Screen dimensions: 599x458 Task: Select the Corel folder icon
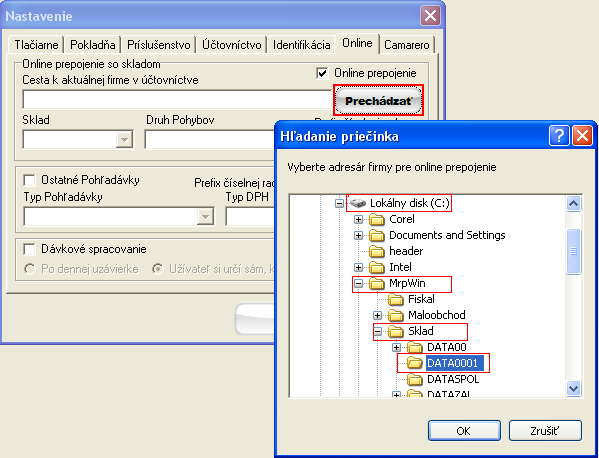pos(377,220)
